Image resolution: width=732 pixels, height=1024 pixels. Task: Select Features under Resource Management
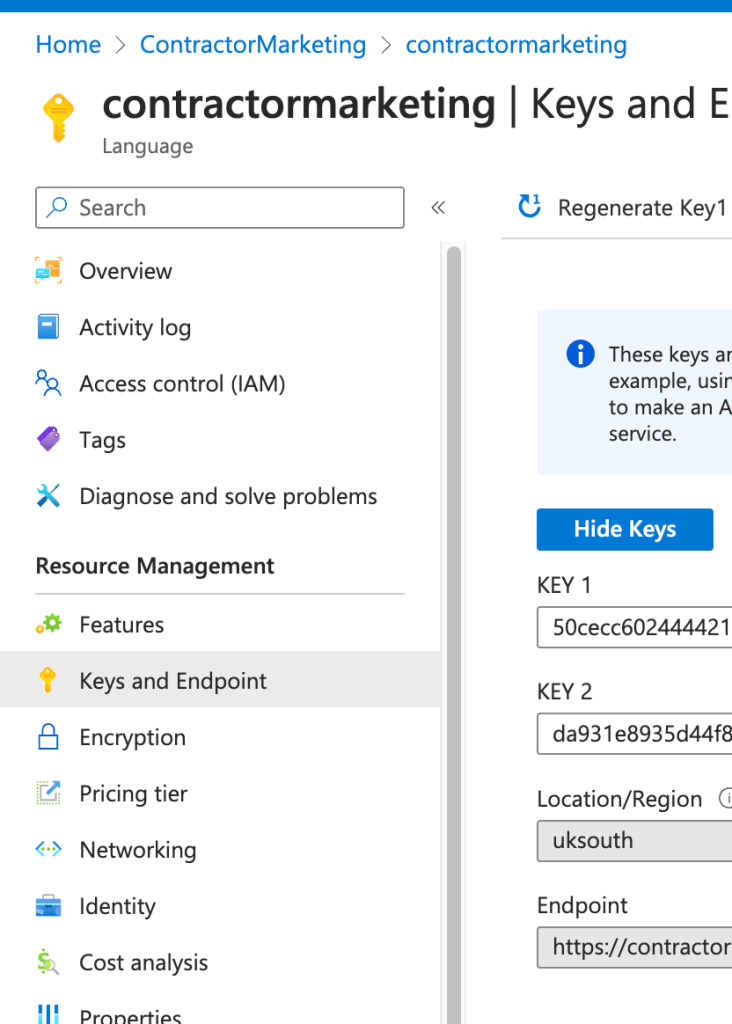(220, 624)
